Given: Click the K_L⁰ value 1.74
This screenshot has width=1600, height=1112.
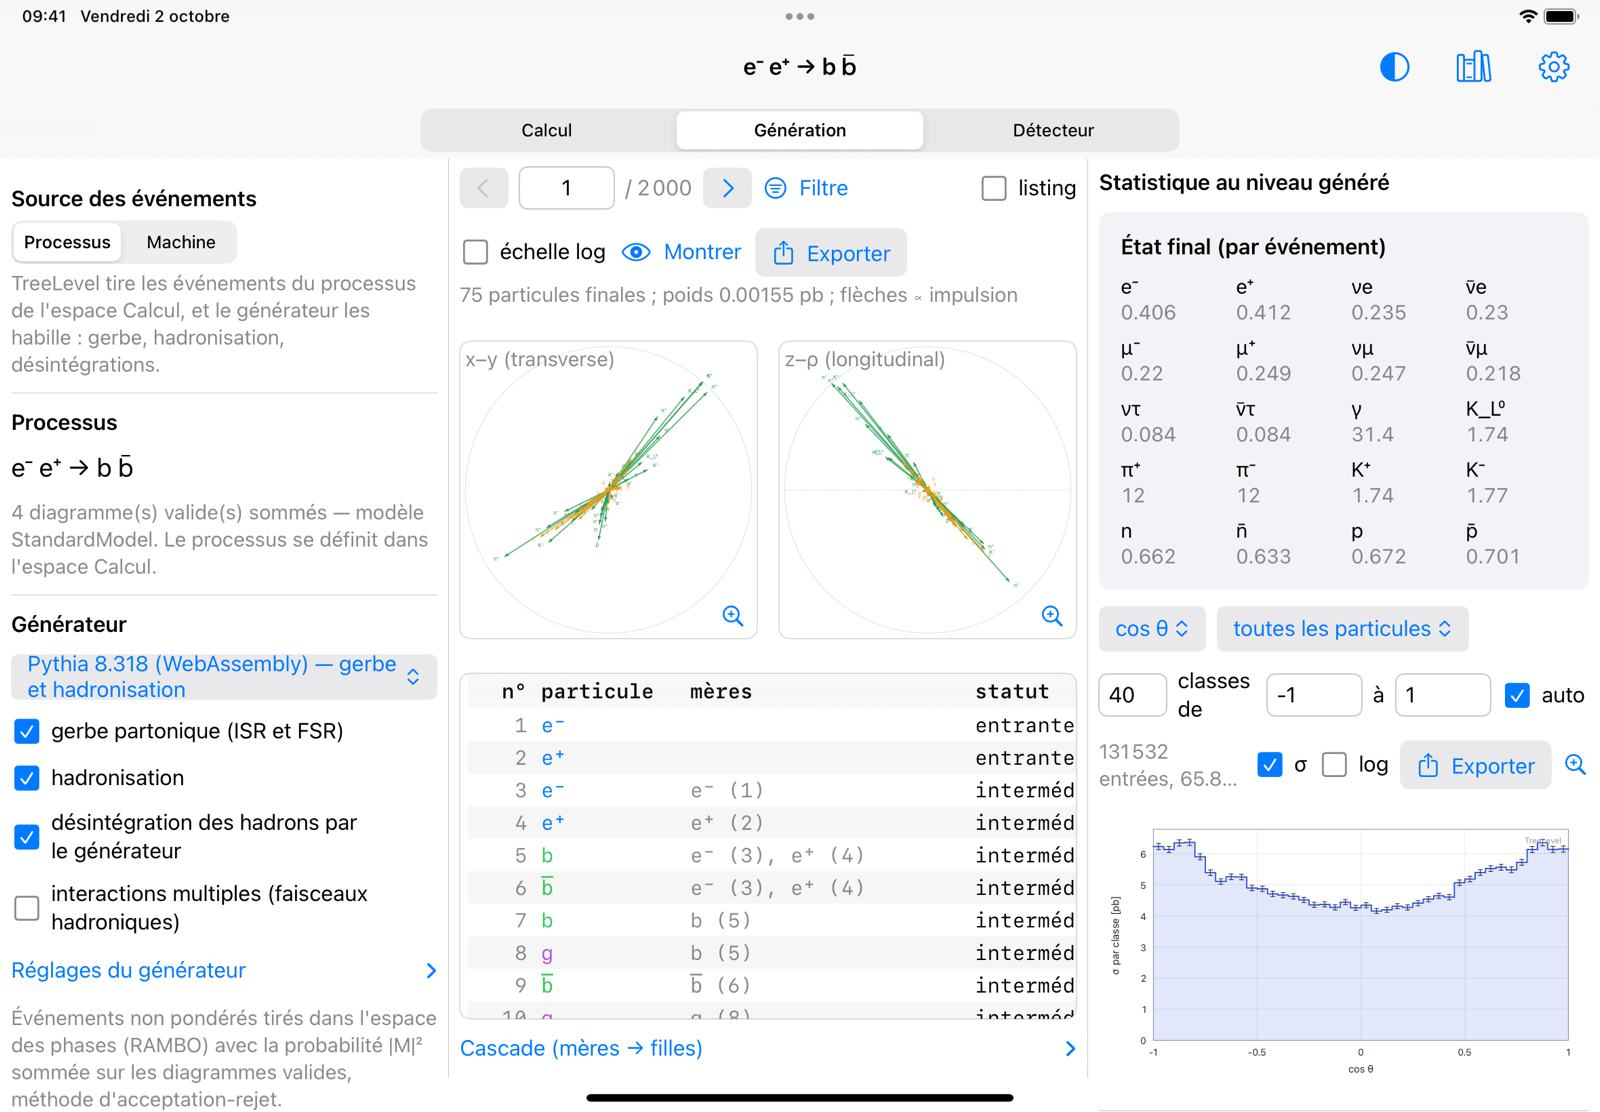Looking at the screenshot, I should point(1487,435).
